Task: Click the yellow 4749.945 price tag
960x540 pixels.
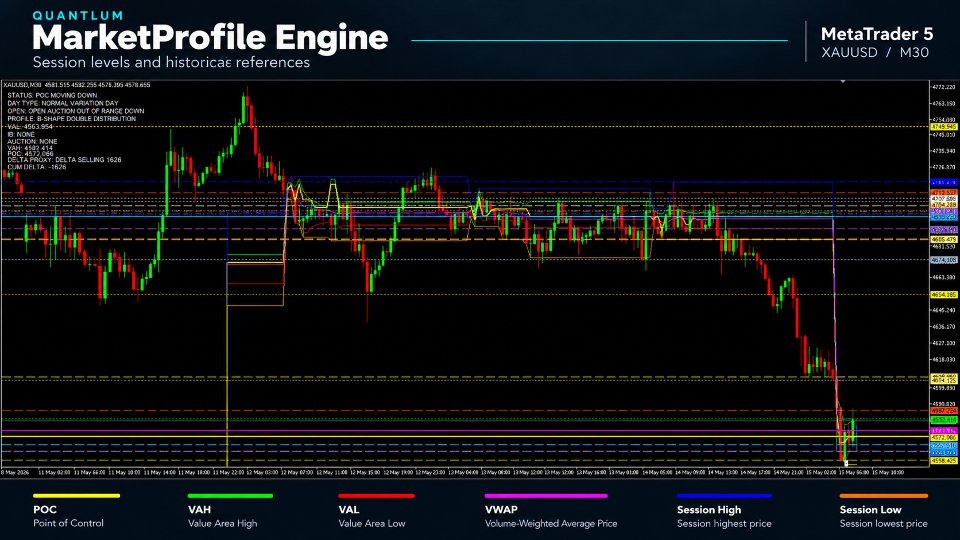Action: click(944, 127)
